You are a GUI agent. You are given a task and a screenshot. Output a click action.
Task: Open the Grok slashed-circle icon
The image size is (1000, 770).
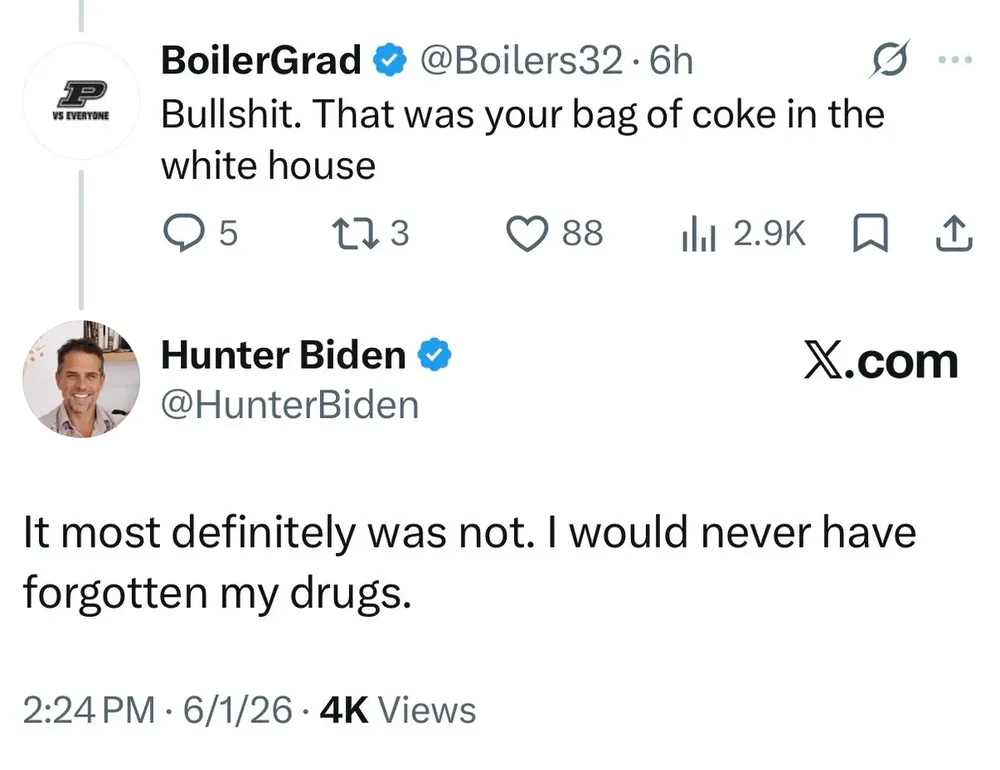(889, 59)
